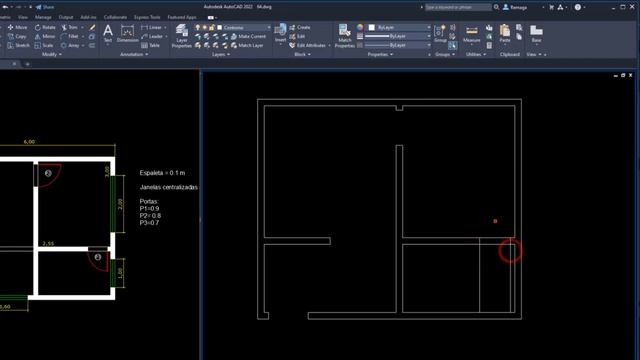The height and width of the screenshot is (360, 640).
Task: Open the current layer dropdown list
Action: point(269,27)
